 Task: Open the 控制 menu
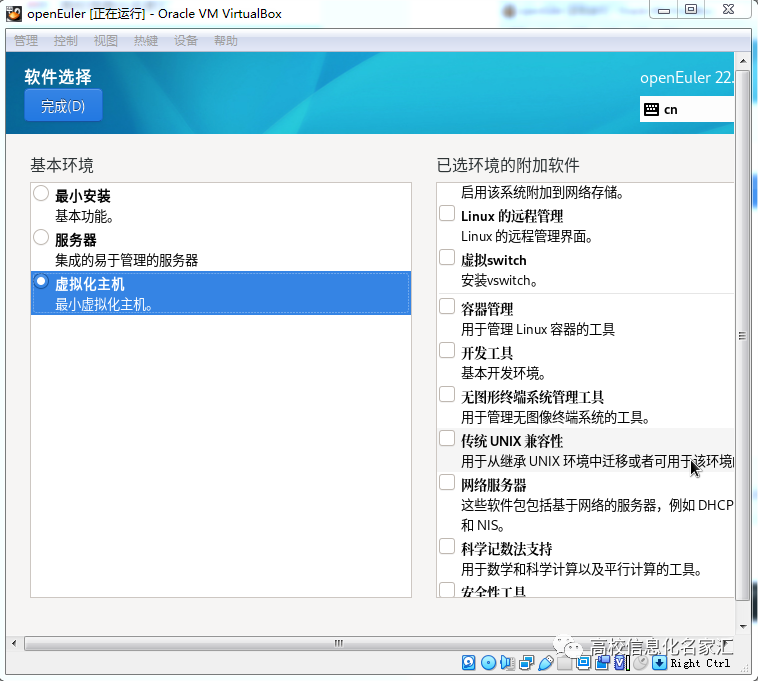tap(66, 41)
